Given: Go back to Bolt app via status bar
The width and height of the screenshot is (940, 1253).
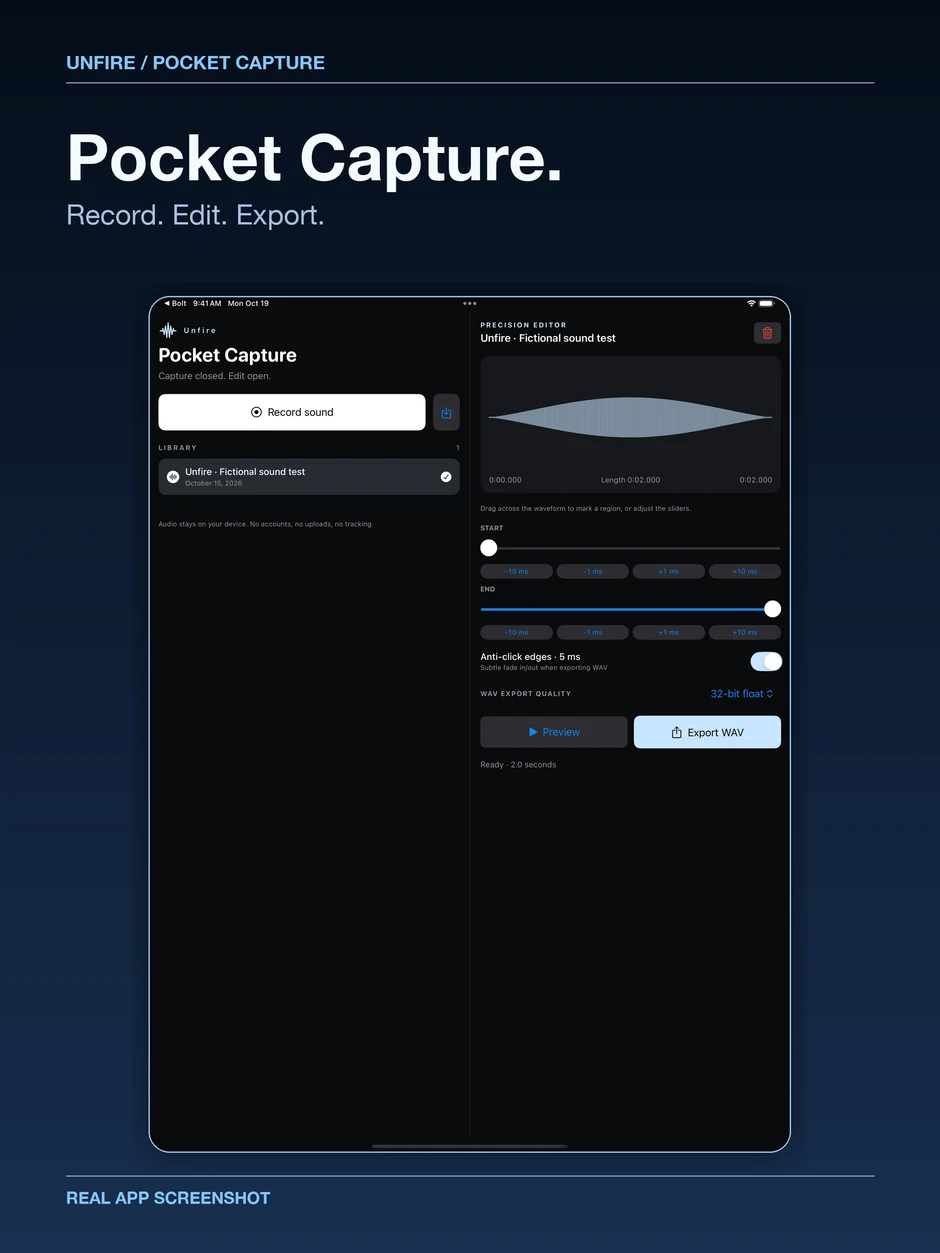Looking at the screenshot, I should point(175,303).
